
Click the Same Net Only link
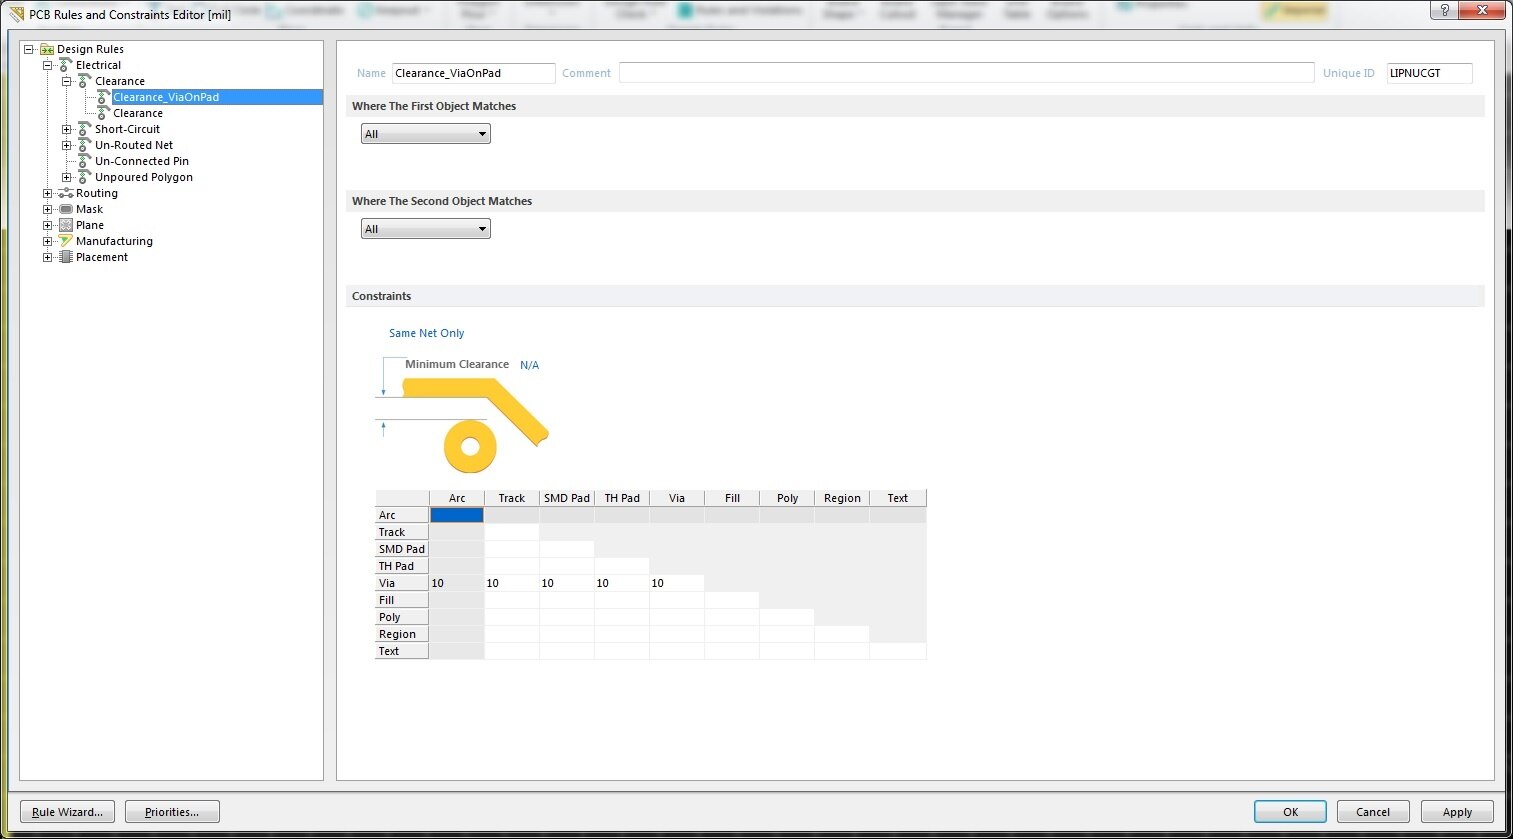(427, 333)
